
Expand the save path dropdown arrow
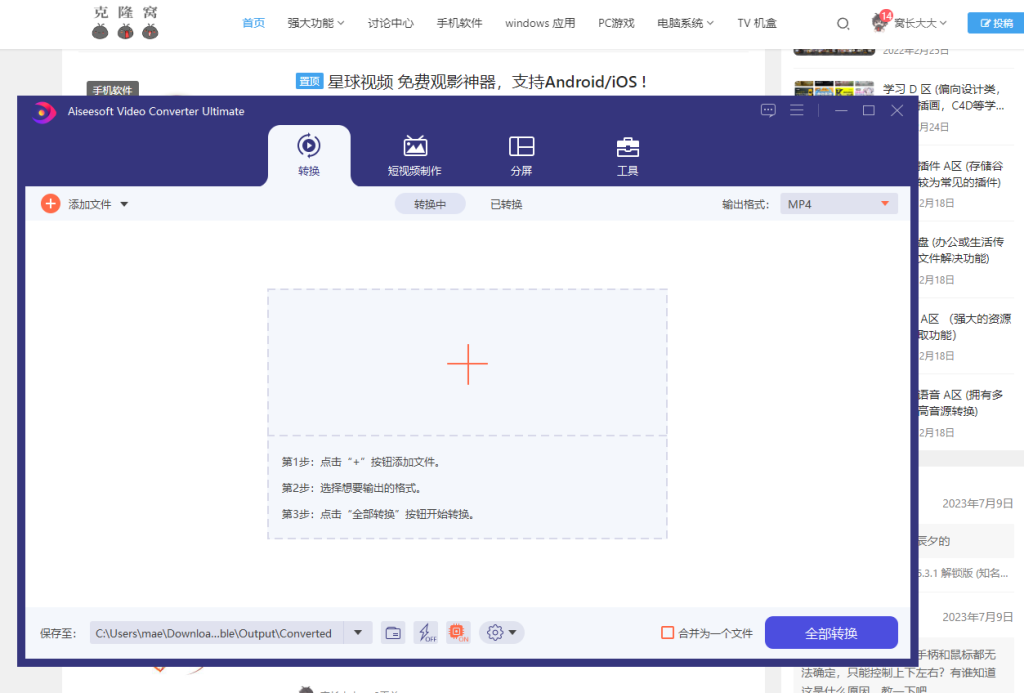click(x=358, y=633)
